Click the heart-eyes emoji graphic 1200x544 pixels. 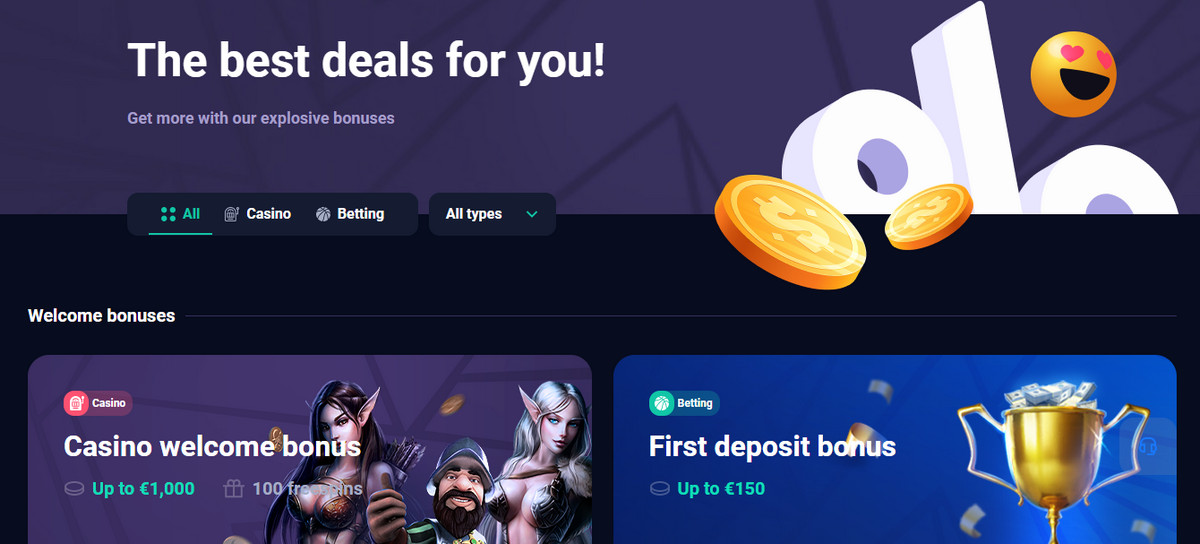point(1074,74)
